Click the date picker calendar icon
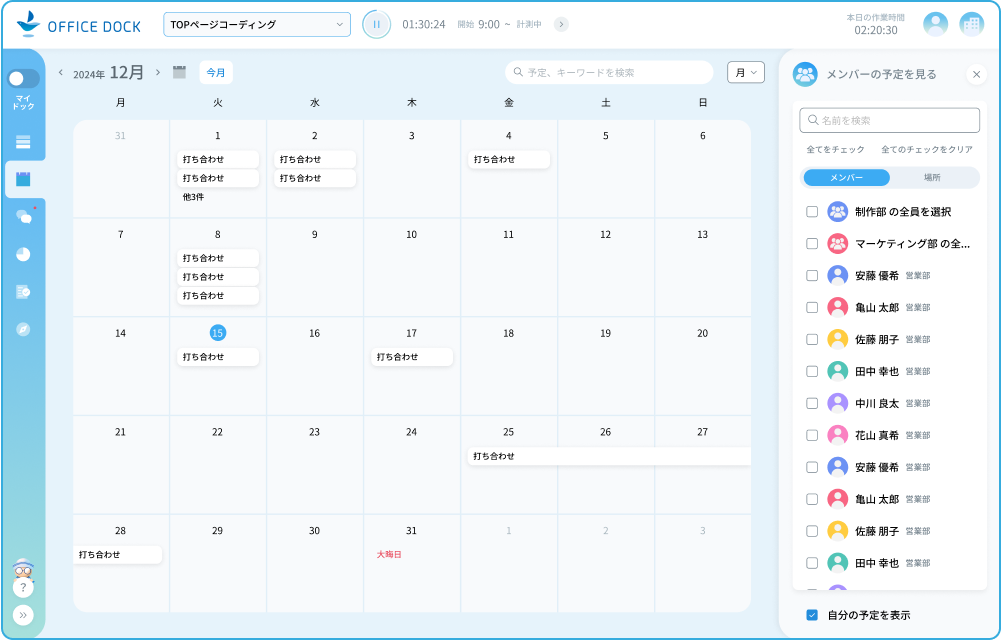1001x640 pixels. 179,72
